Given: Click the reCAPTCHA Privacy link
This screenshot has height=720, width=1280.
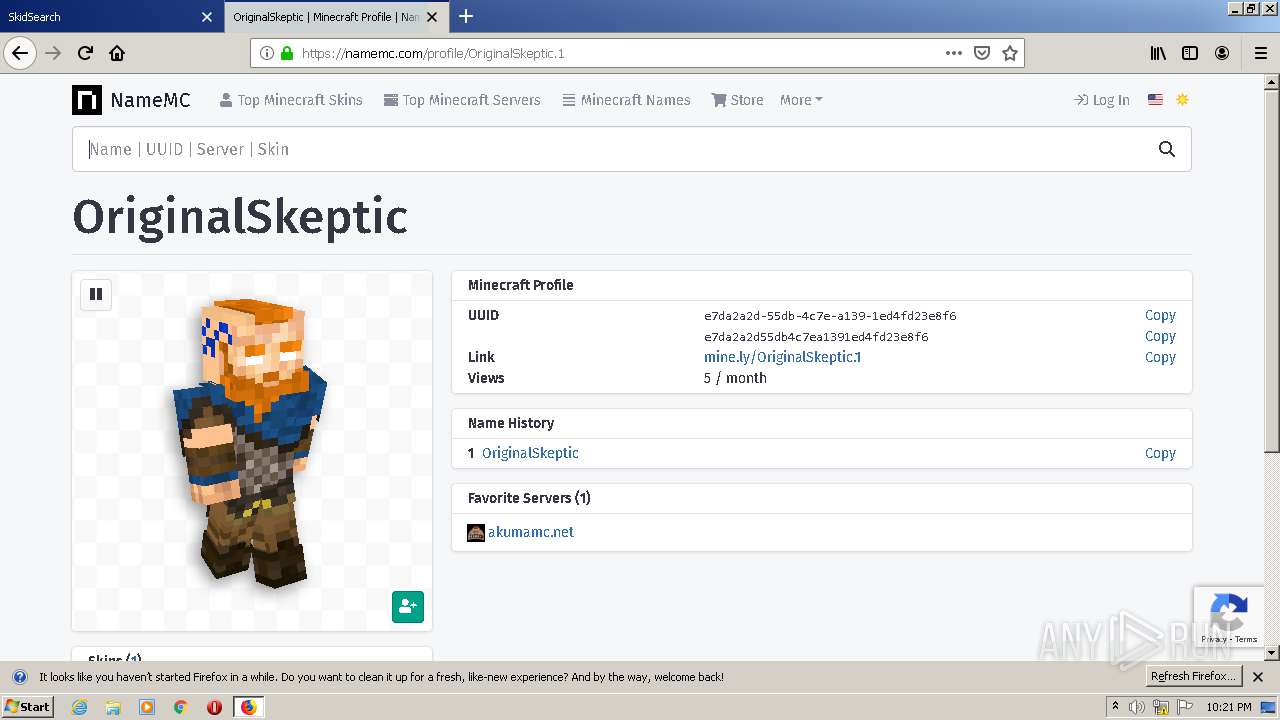Looking at the screenshot, I should (1213, 639).
